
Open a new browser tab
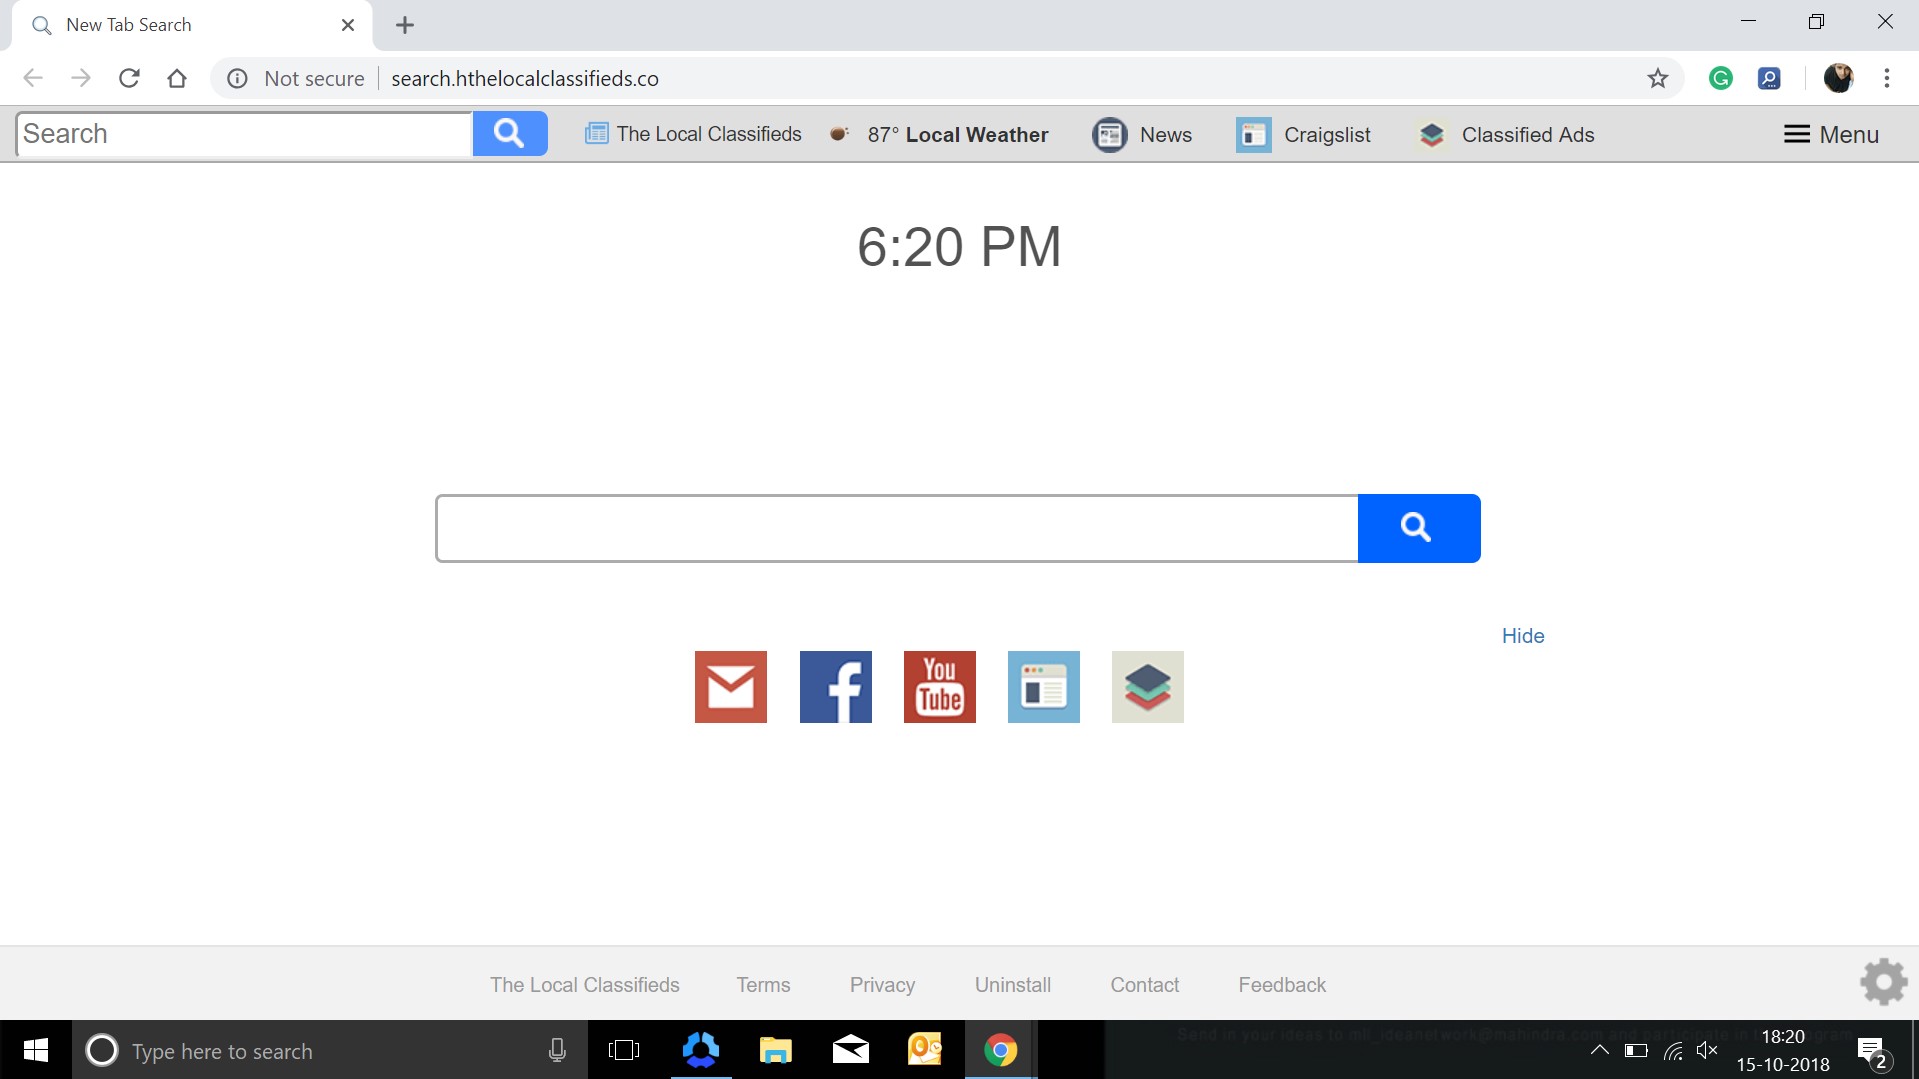tap(405, 25)
